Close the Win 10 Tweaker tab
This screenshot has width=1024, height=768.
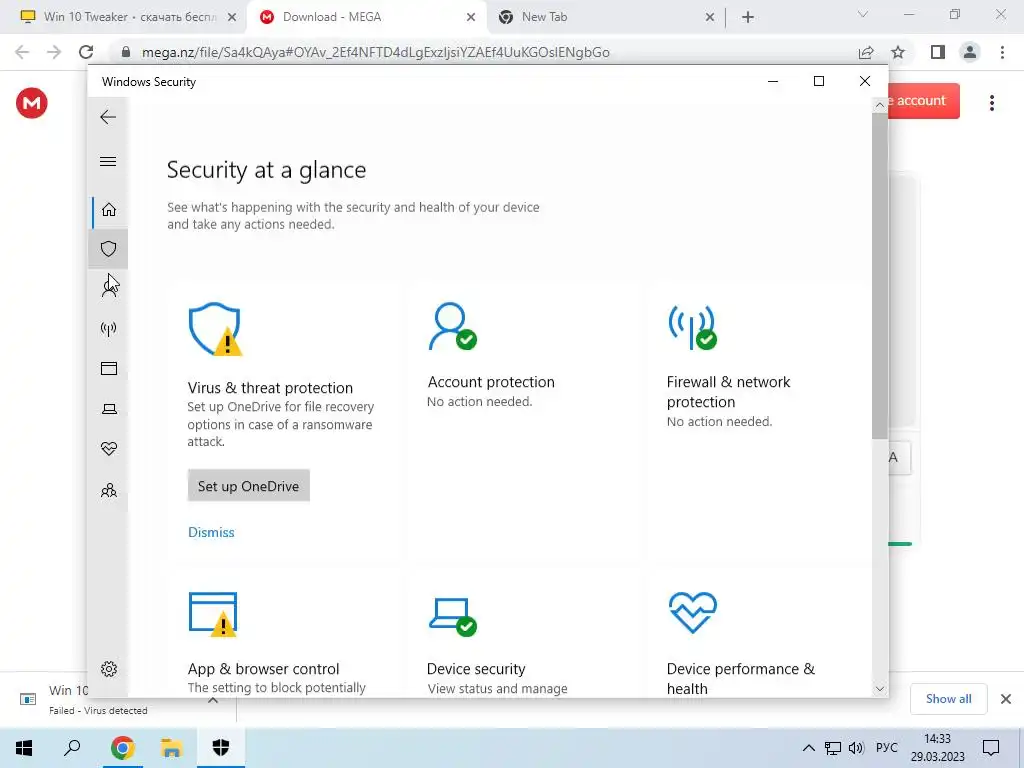[232, 18]
